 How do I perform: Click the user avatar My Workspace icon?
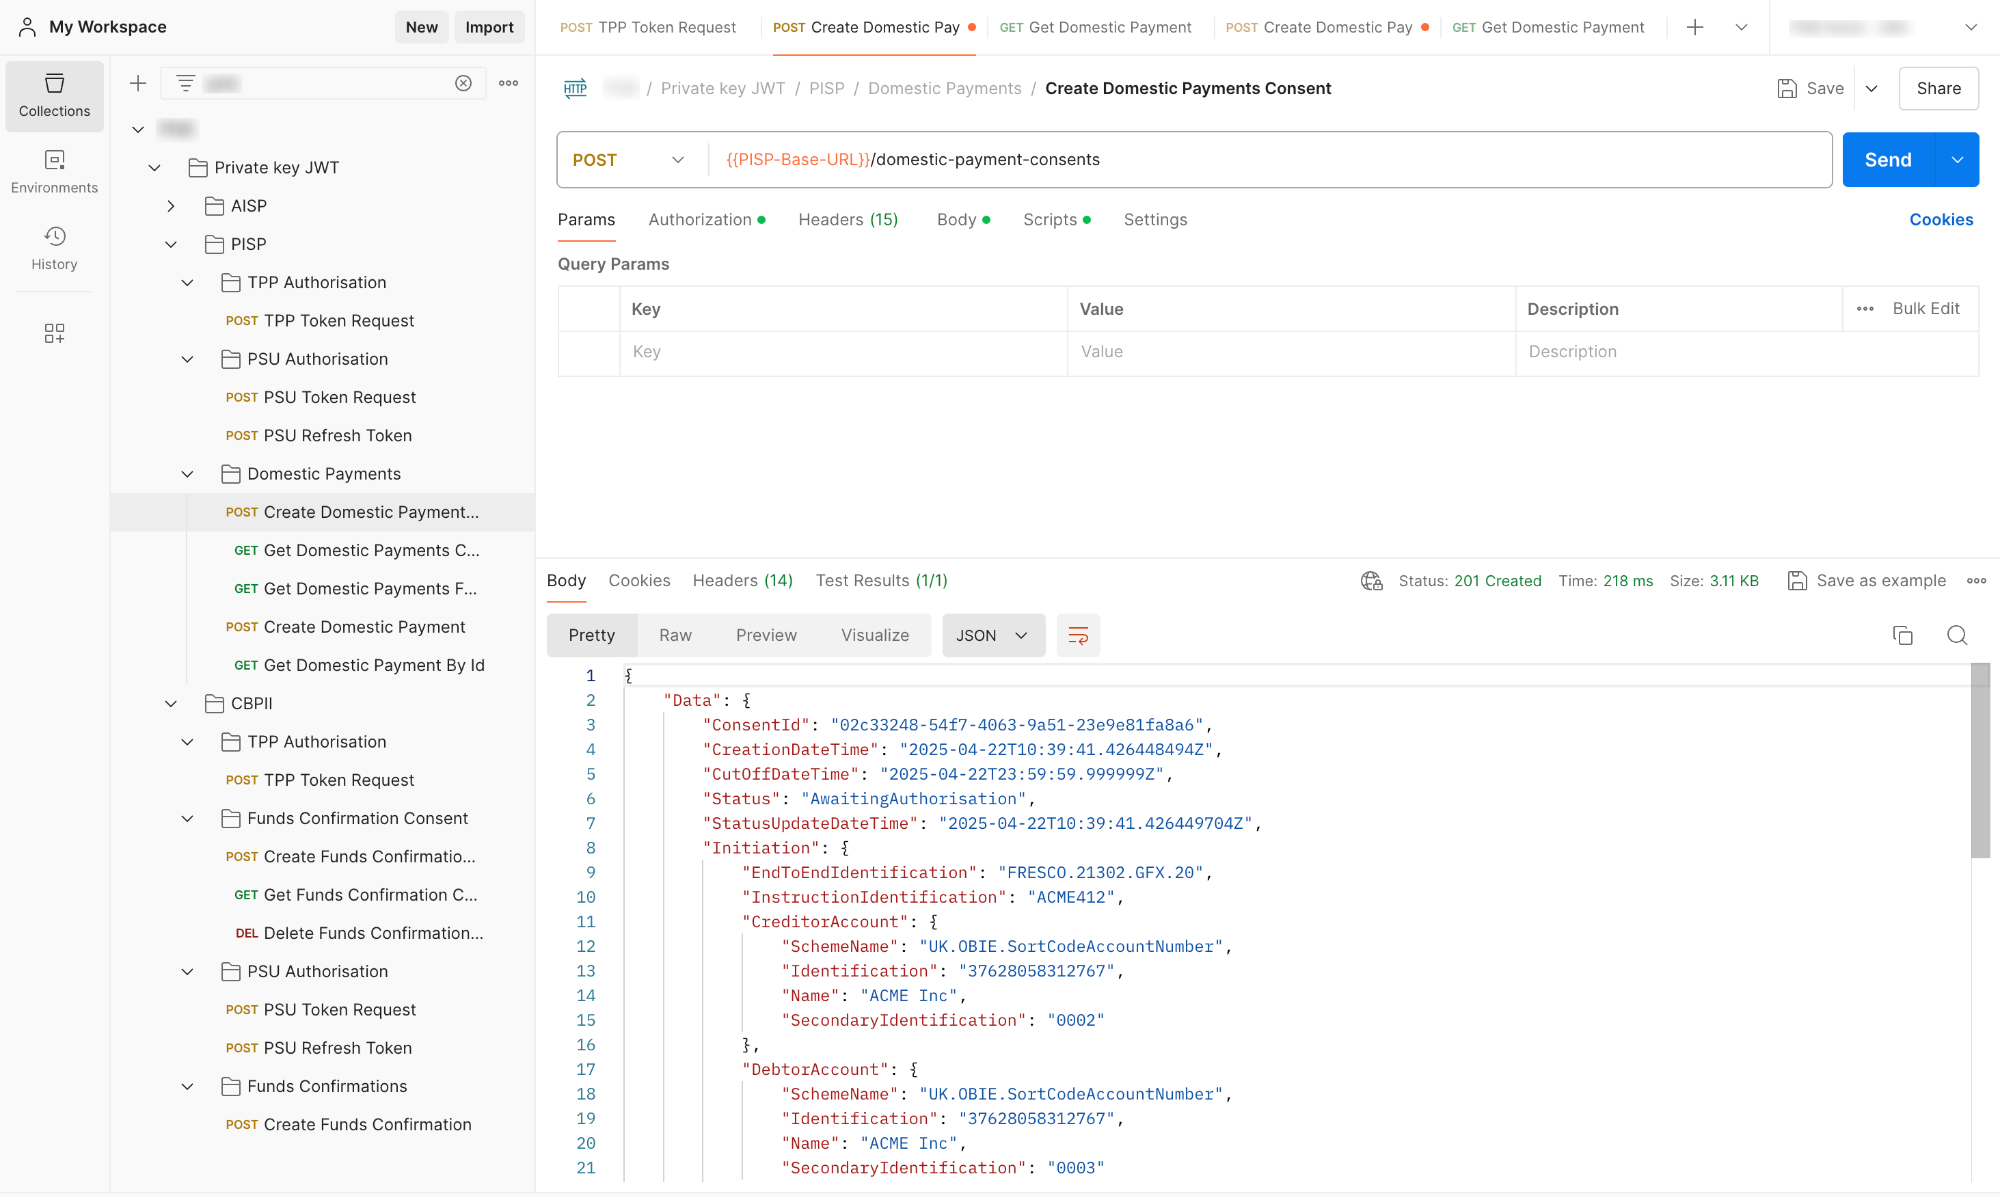pos(28,27)
